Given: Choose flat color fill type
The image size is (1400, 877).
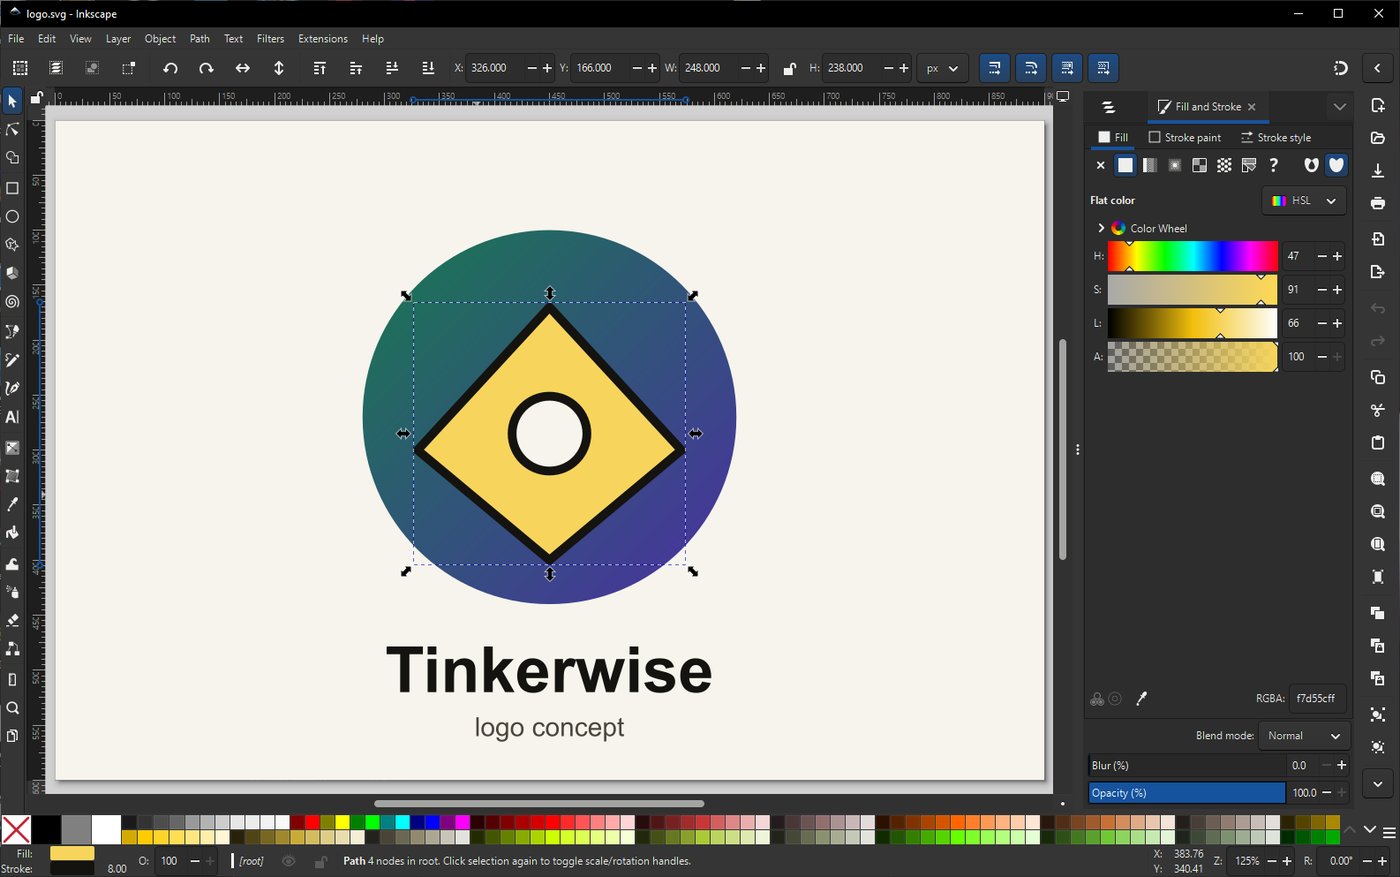Looking at the screenshot, I should (x=1125, y=165).
